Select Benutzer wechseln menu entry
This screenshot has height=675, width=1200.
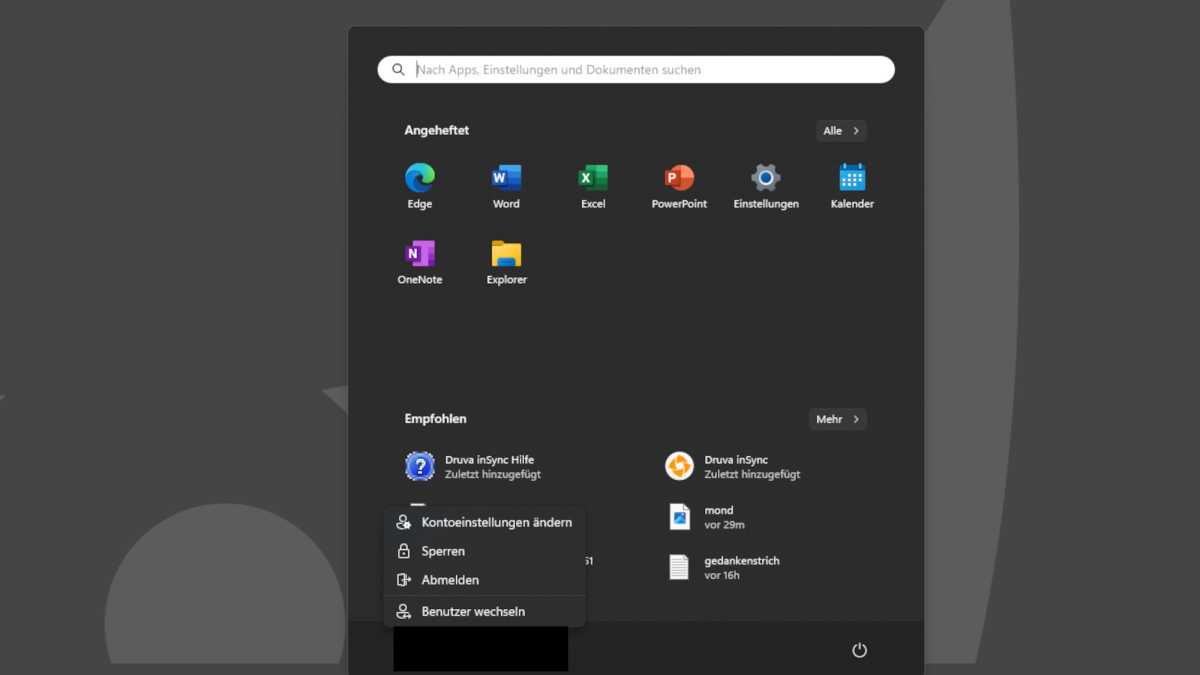coord(485,611)
